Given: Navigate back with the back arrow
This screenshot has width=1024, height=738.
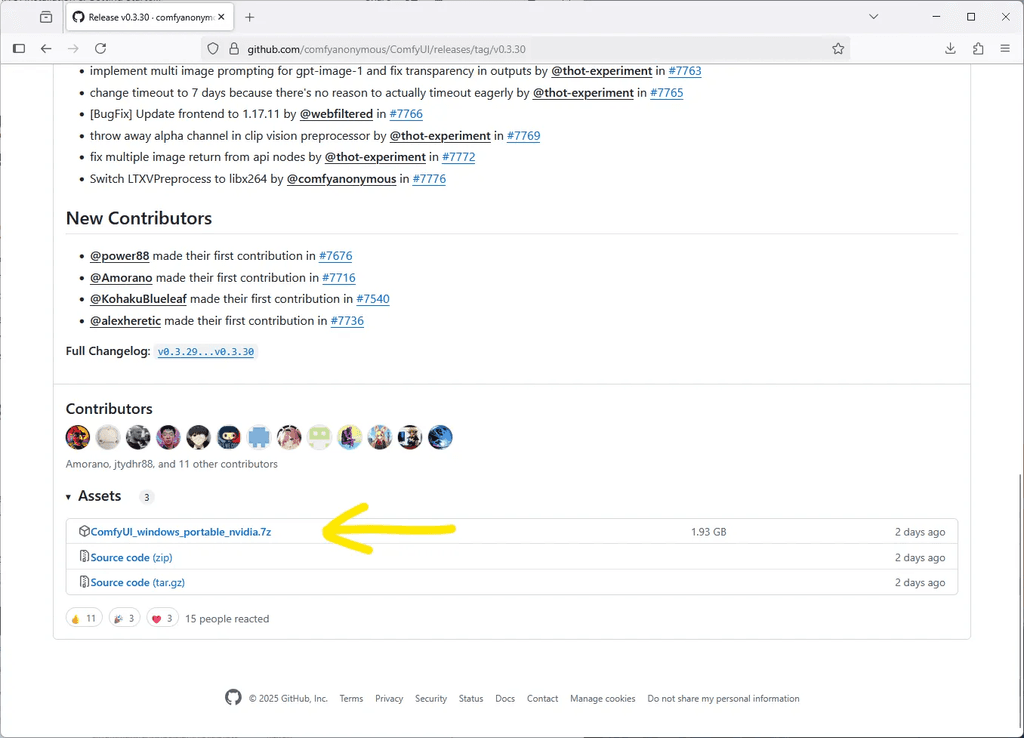Looking at the screenshot, I should pyautogui.click(x=46, y=48).
